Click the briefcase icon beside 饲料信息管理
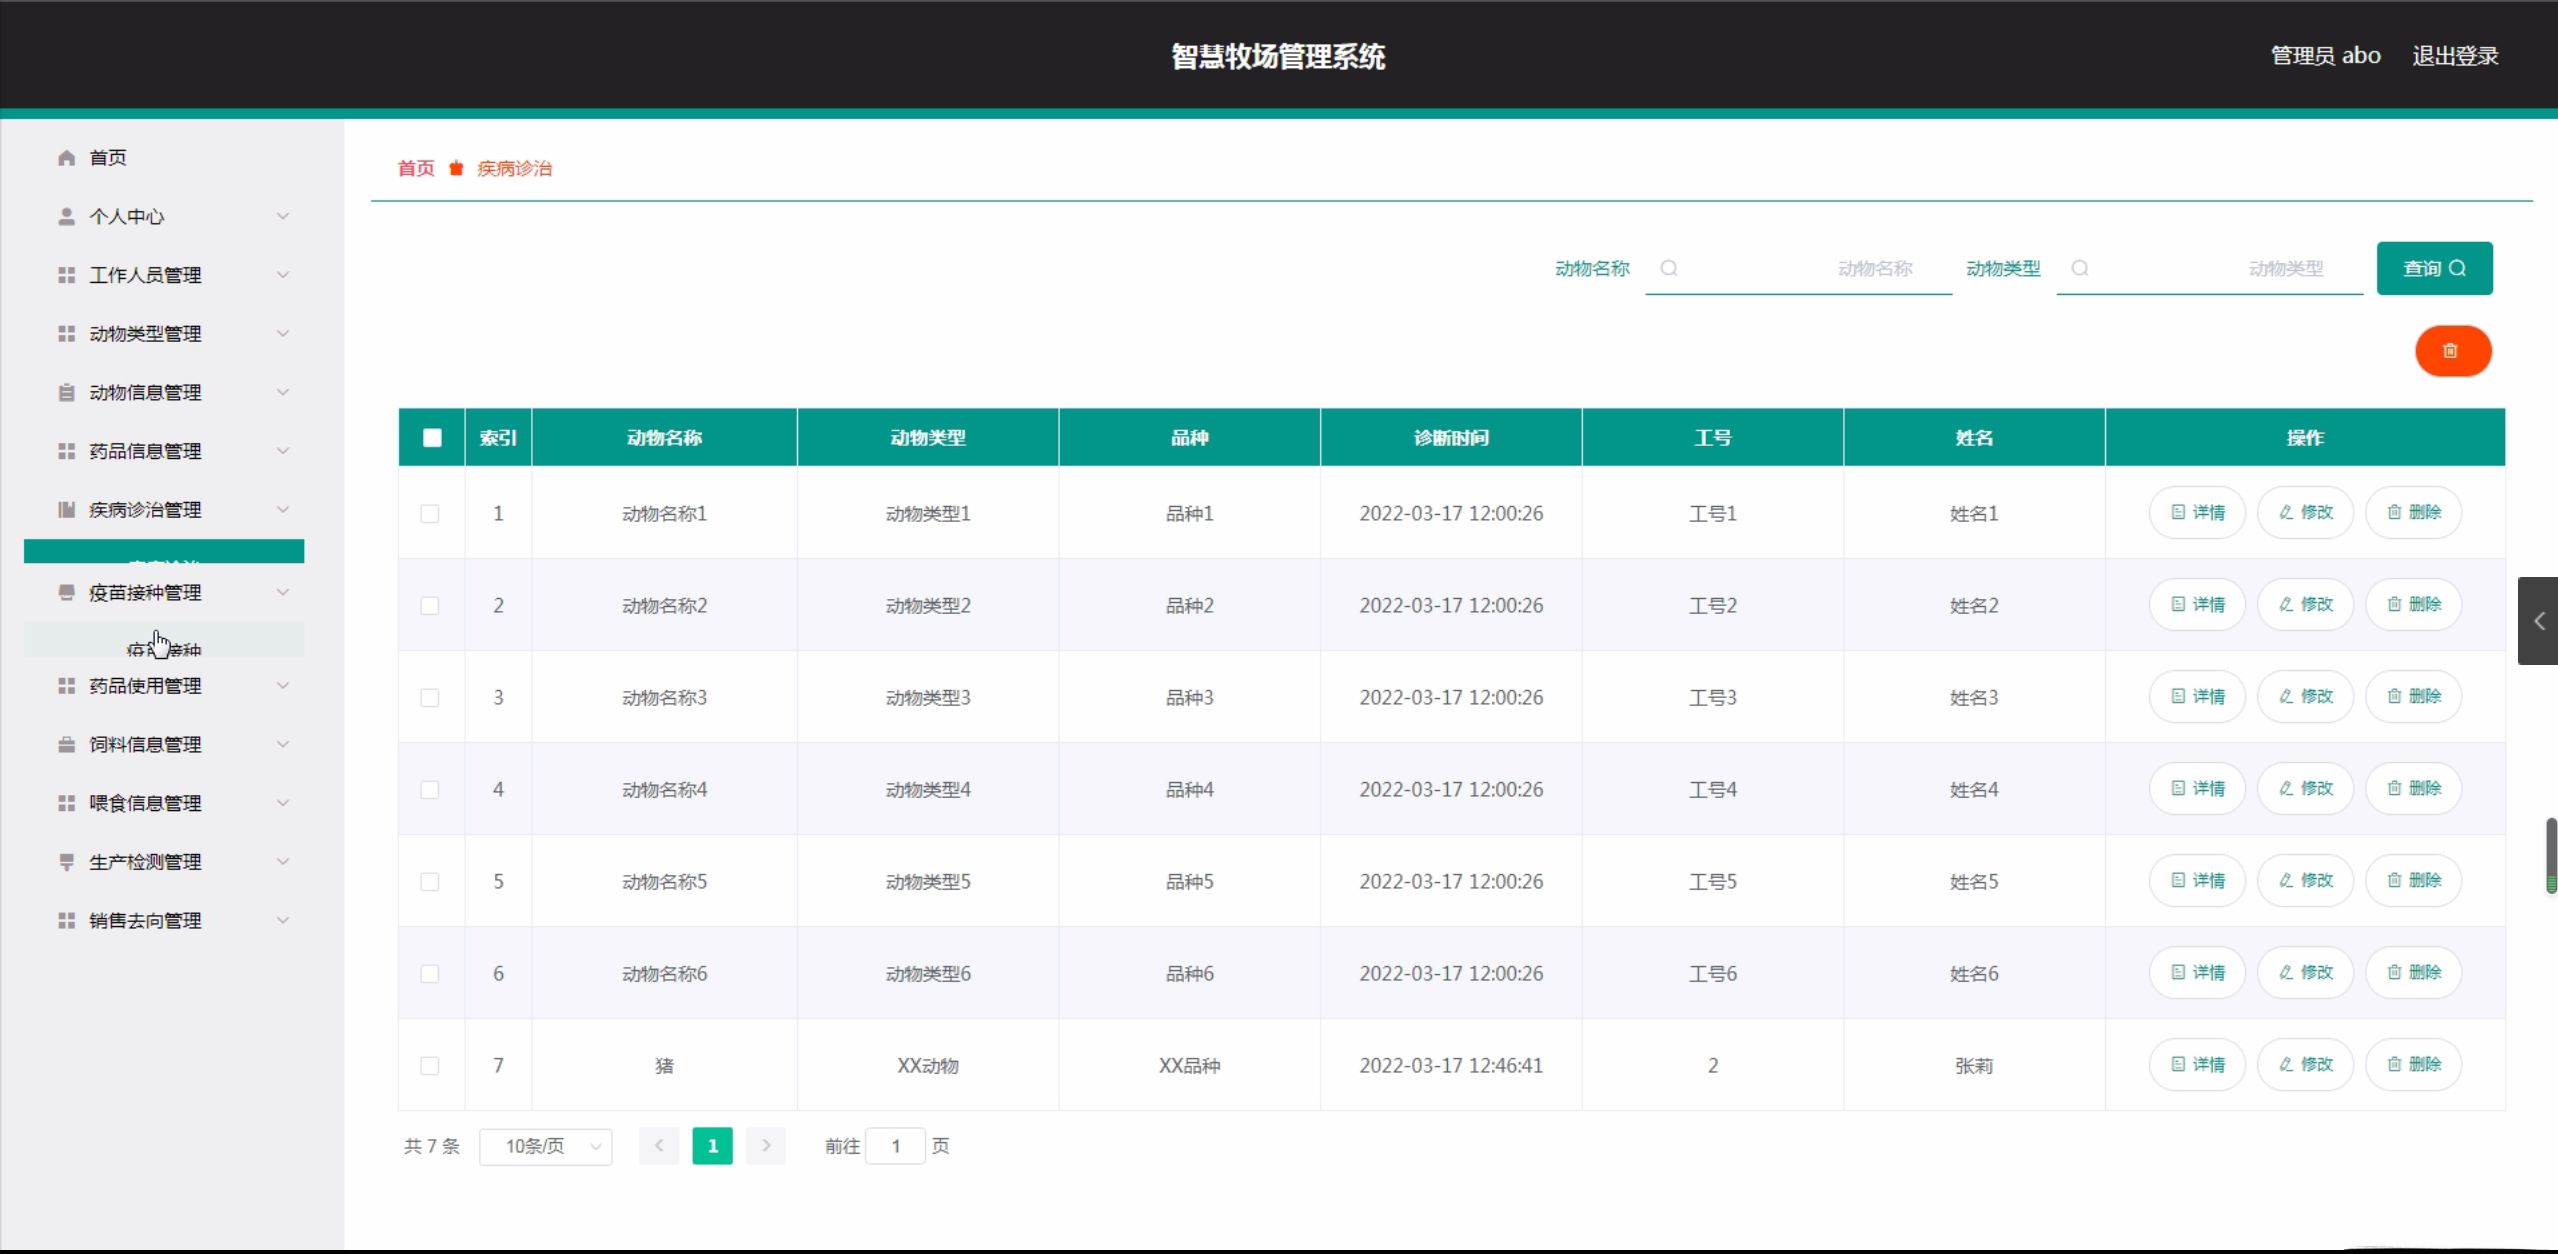 (66, 744)
